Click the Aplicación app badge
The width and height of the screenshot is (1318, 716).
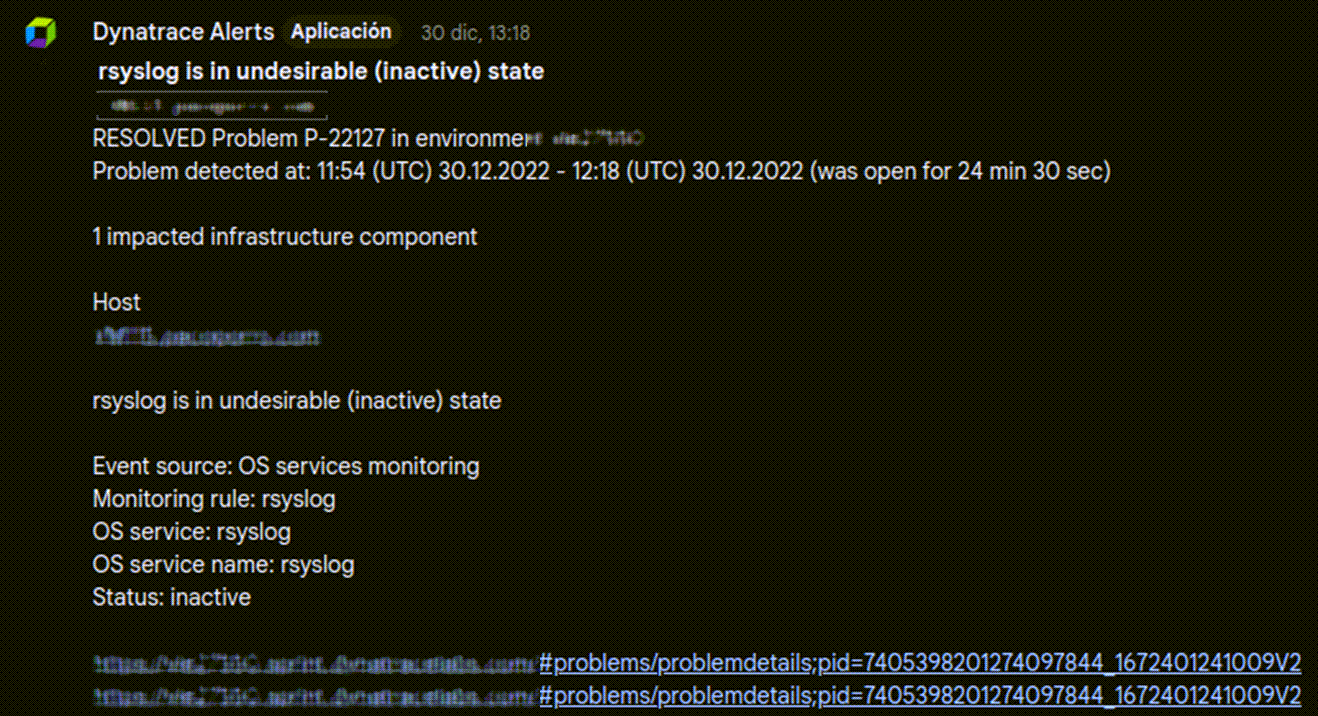pyautogui.click(x=341, y=32)
